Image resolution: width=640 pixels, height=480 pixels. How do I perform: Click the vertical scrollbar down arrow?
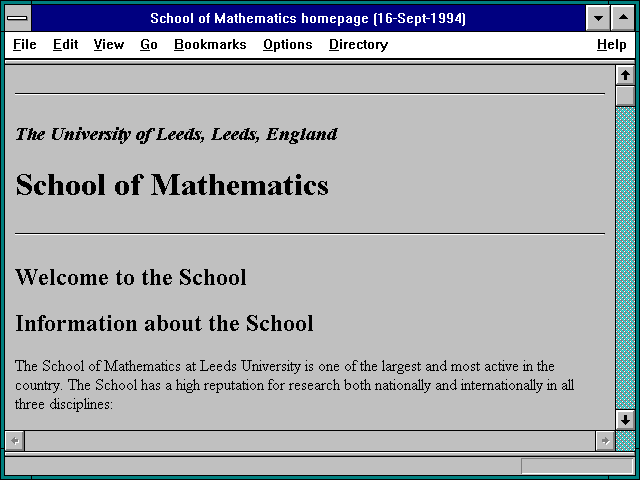point(625,420)
